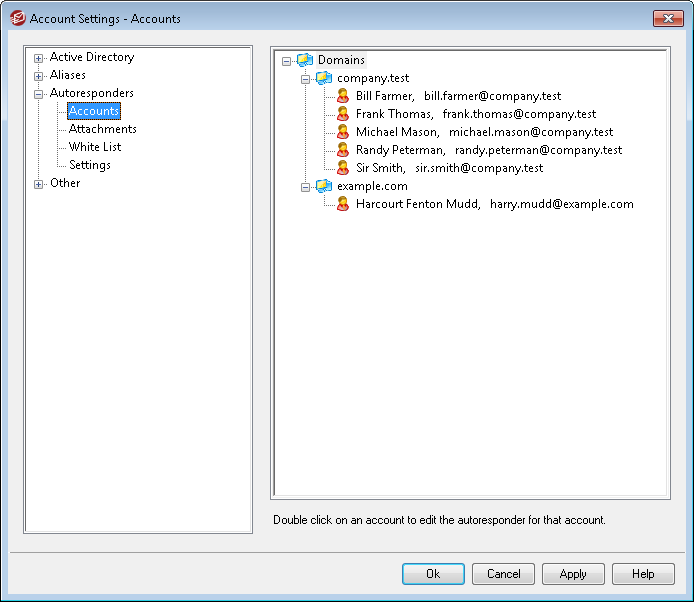This screenshot has width=694, height=602.
Task: Click the company.test domain icon
Action: tap(324, 78)
